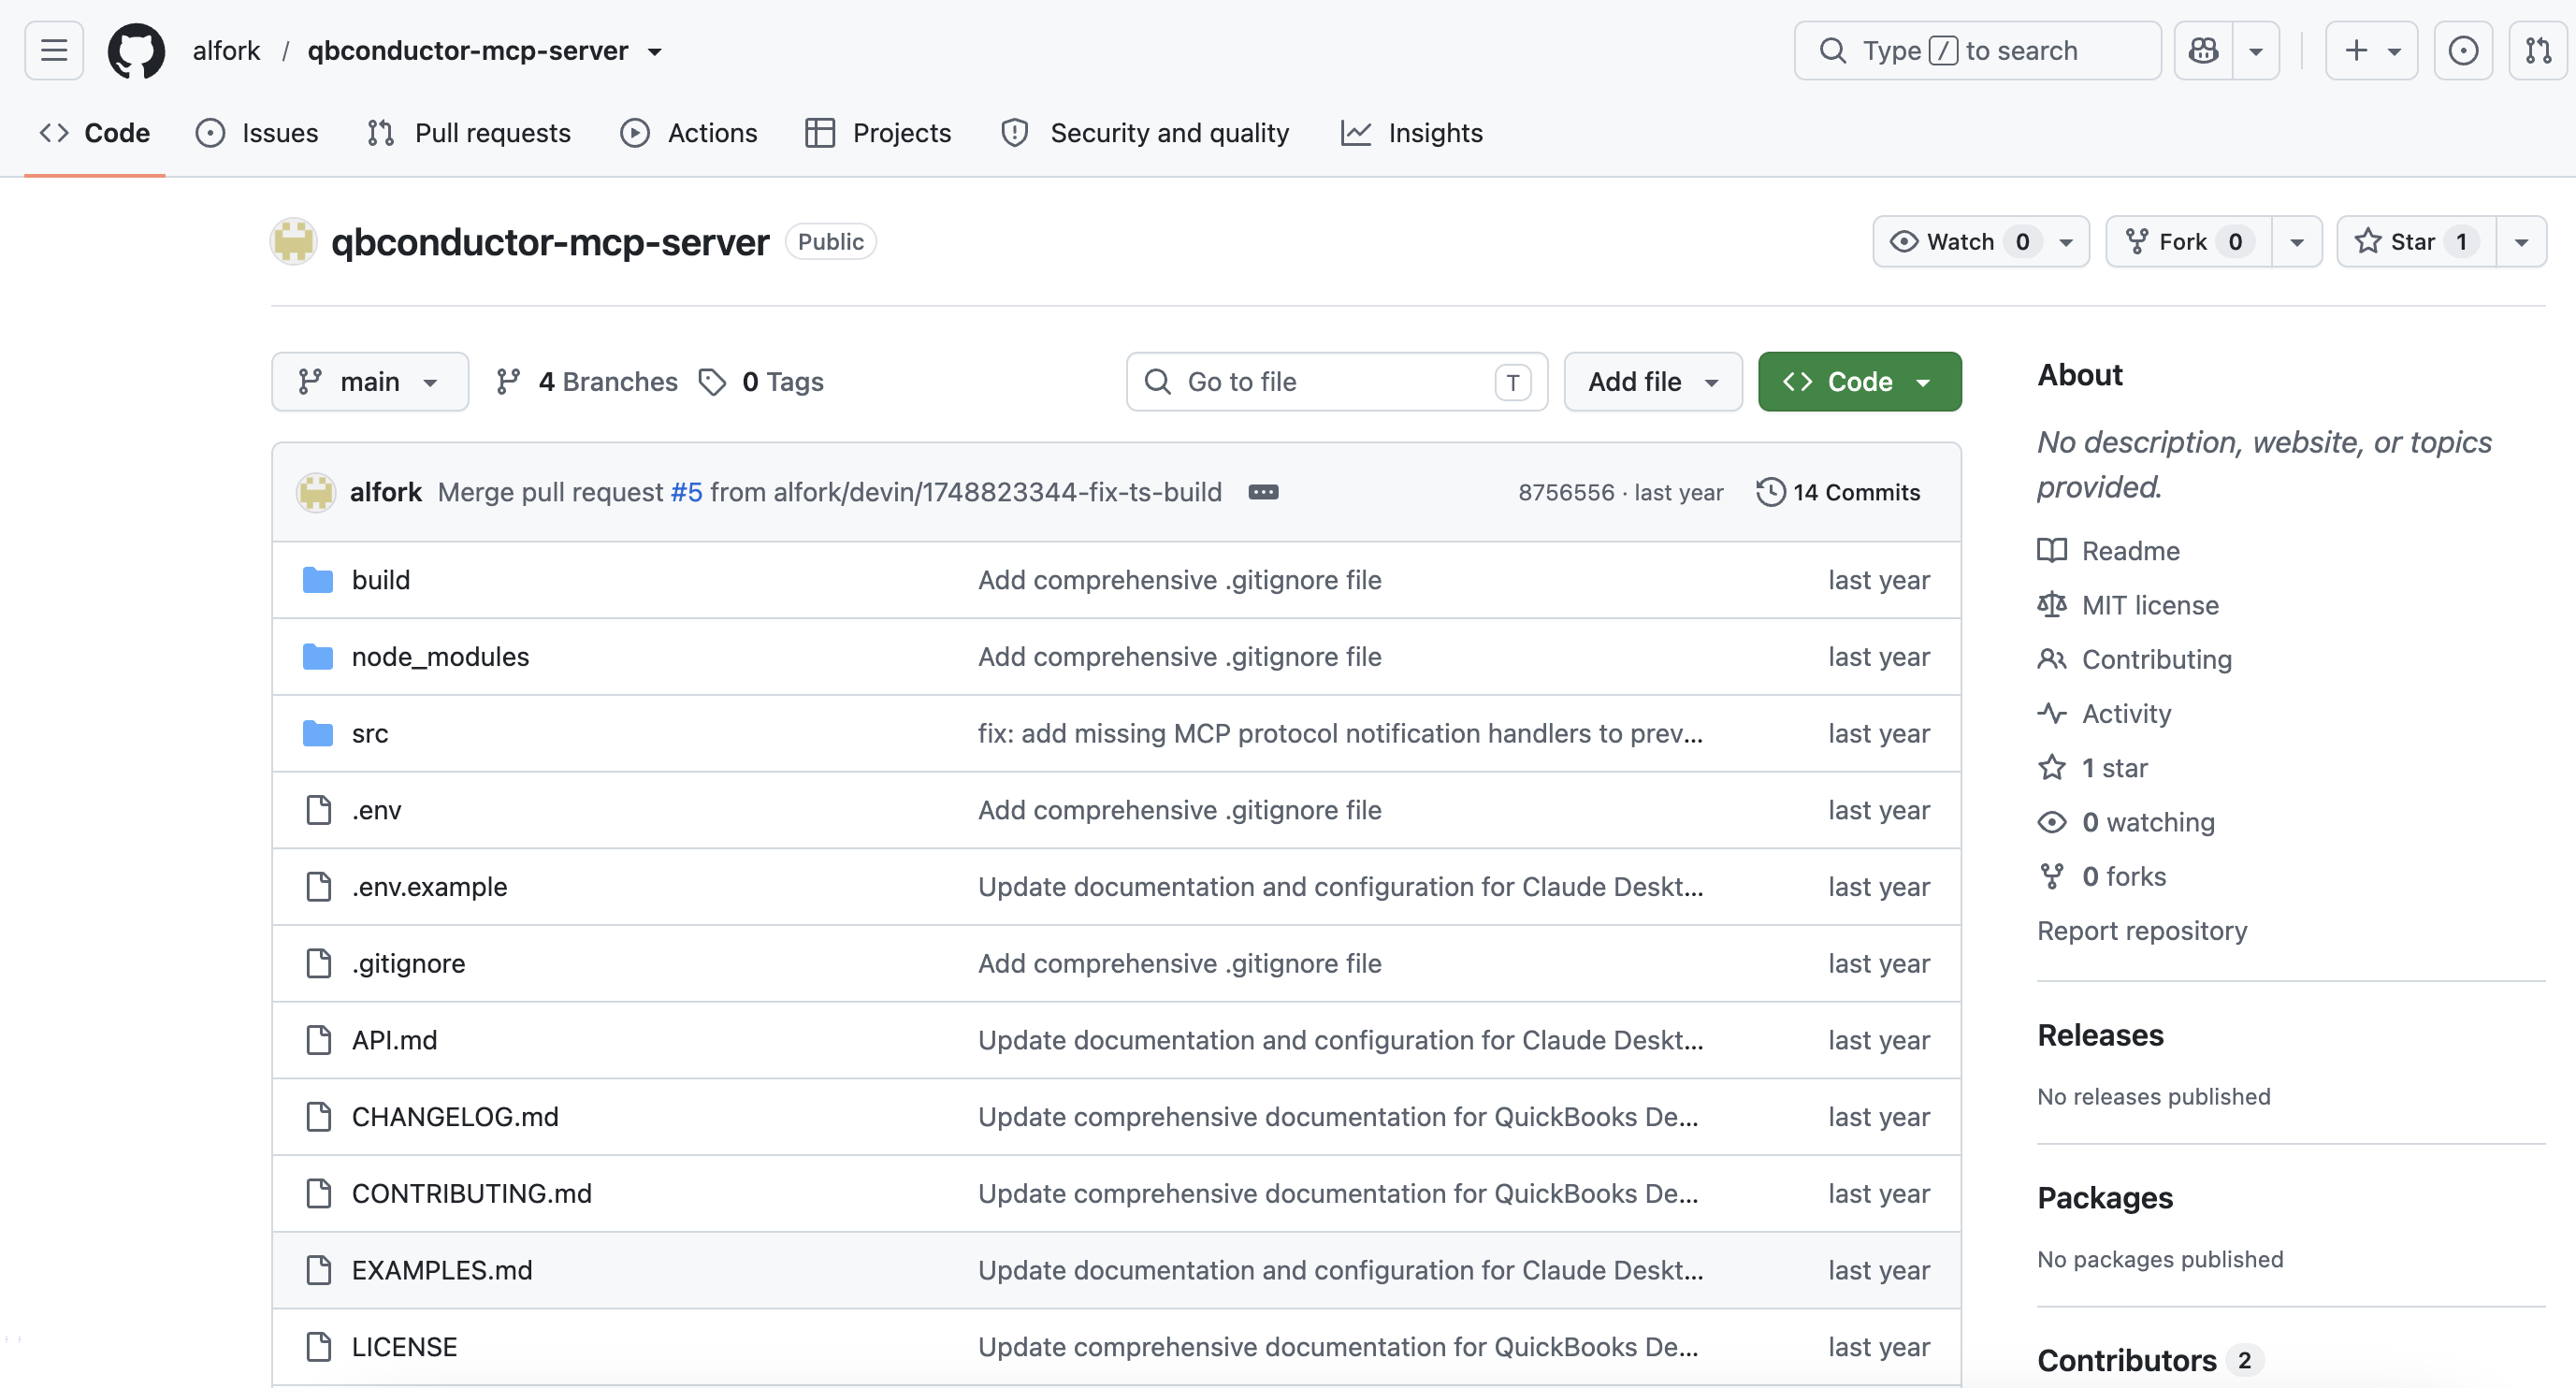Screen dimensions: 2576x1388
Task: Expand the Add file dropdown
Action: (1653, 382)
